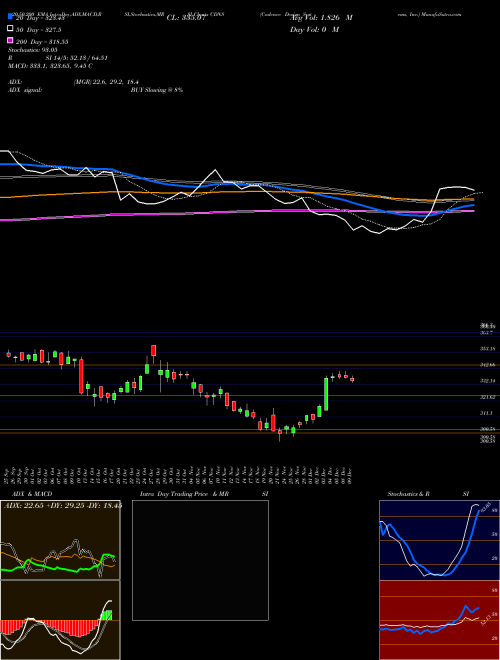Open the ADX line chart panel

60,540
